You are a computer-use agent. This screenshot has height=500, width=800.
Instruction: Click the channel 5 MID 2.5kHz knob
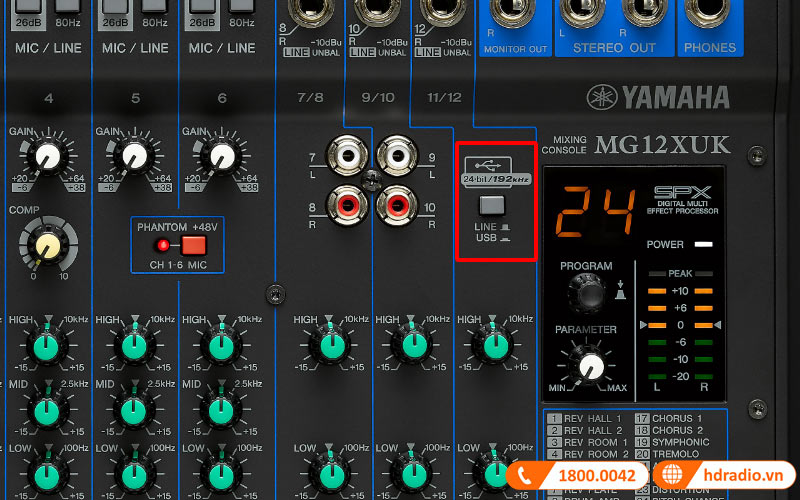[134, 411]
